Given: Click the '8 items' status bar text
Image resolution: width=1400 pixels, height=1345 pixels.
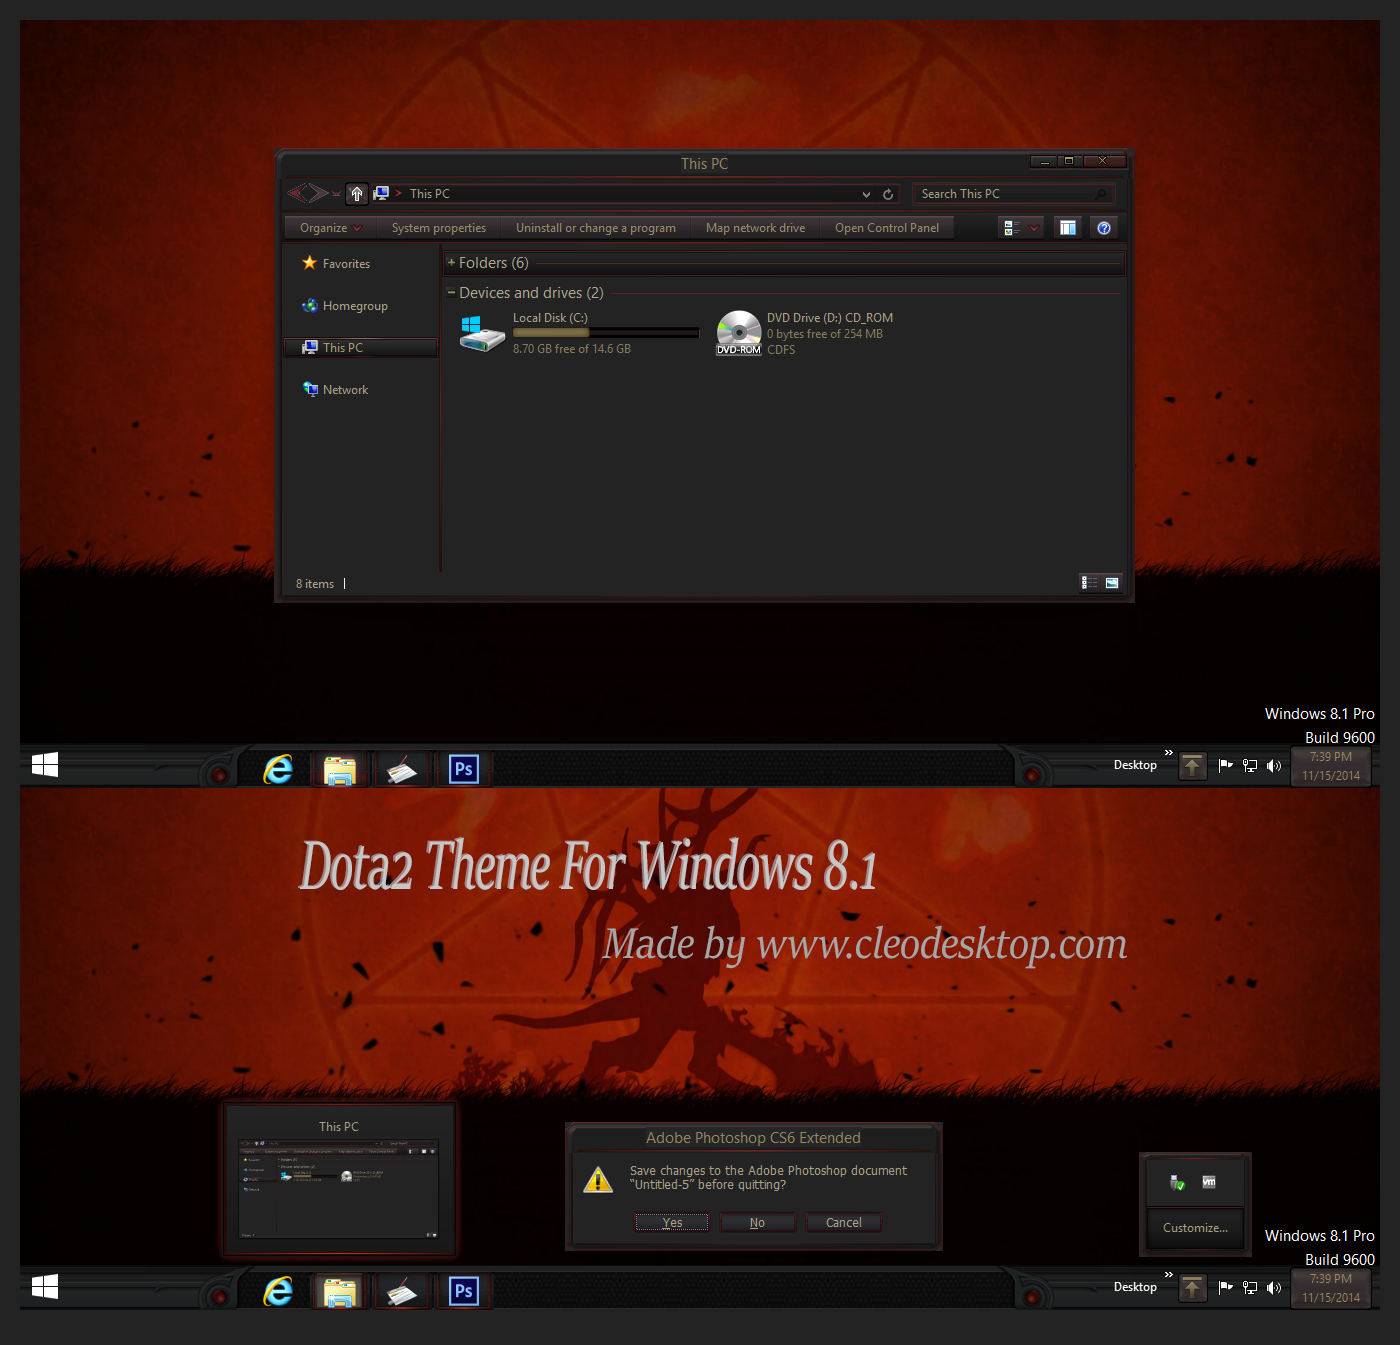Looking at the screenshot, I should coord(315,584).
